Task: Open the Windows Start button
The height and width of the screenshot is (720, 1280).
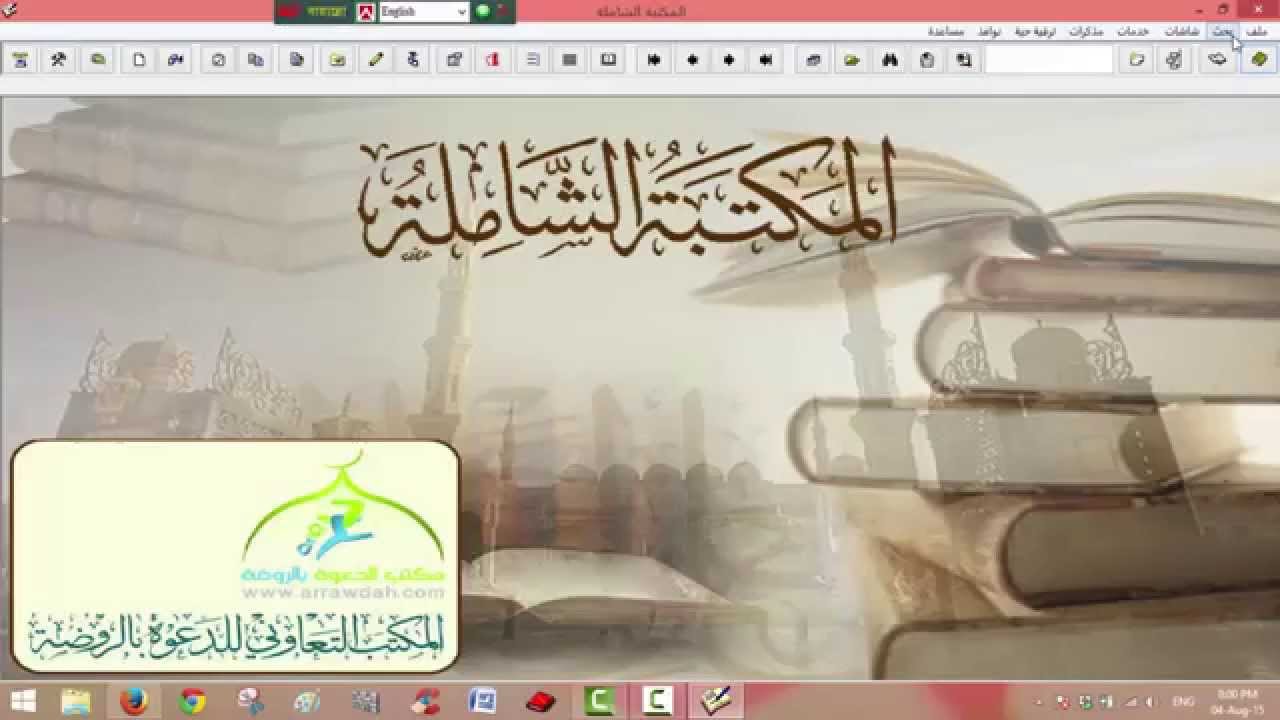Action: click(23, 702)
